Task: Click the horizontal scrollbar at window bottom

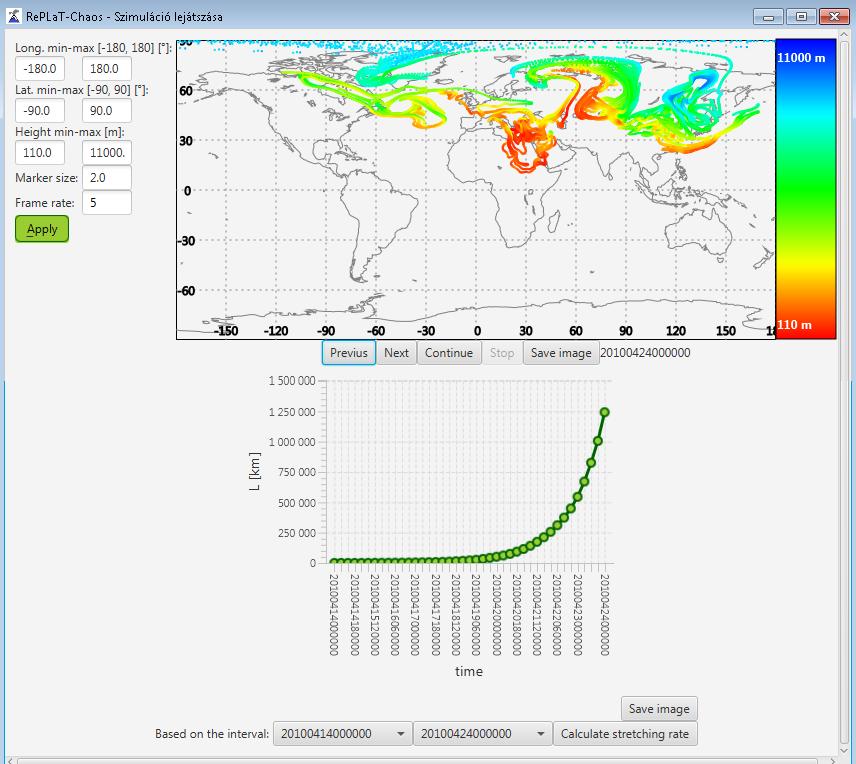Action: pyautogui.click(x=417, y=760)
